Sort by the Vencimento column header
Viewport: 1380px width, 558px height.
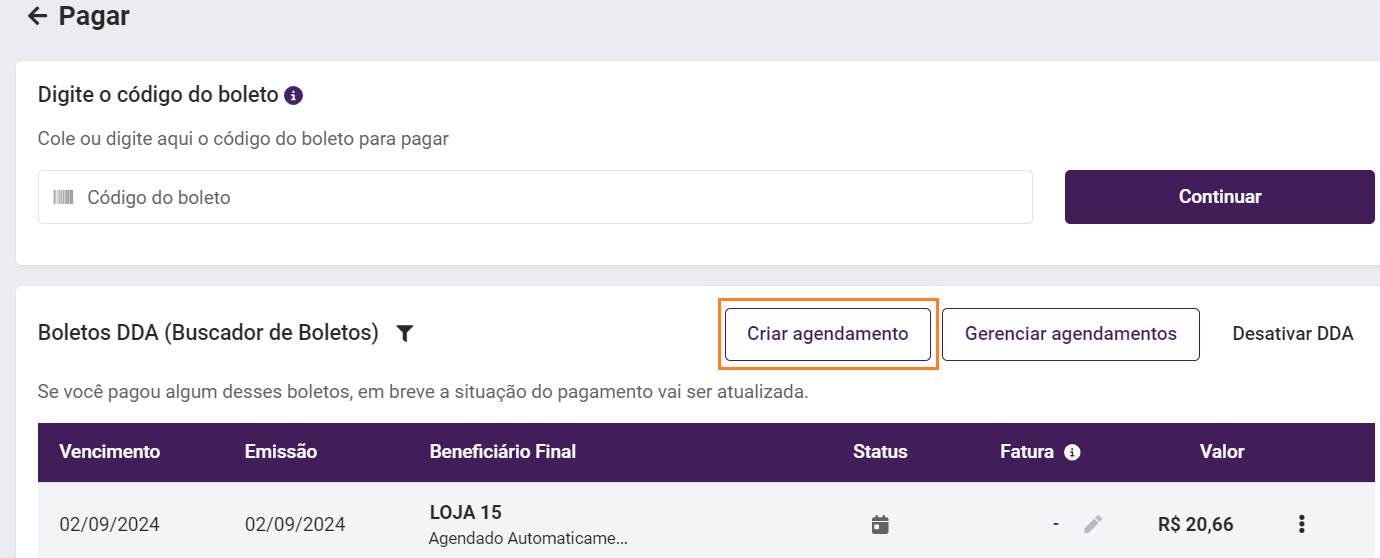(110, 452)
